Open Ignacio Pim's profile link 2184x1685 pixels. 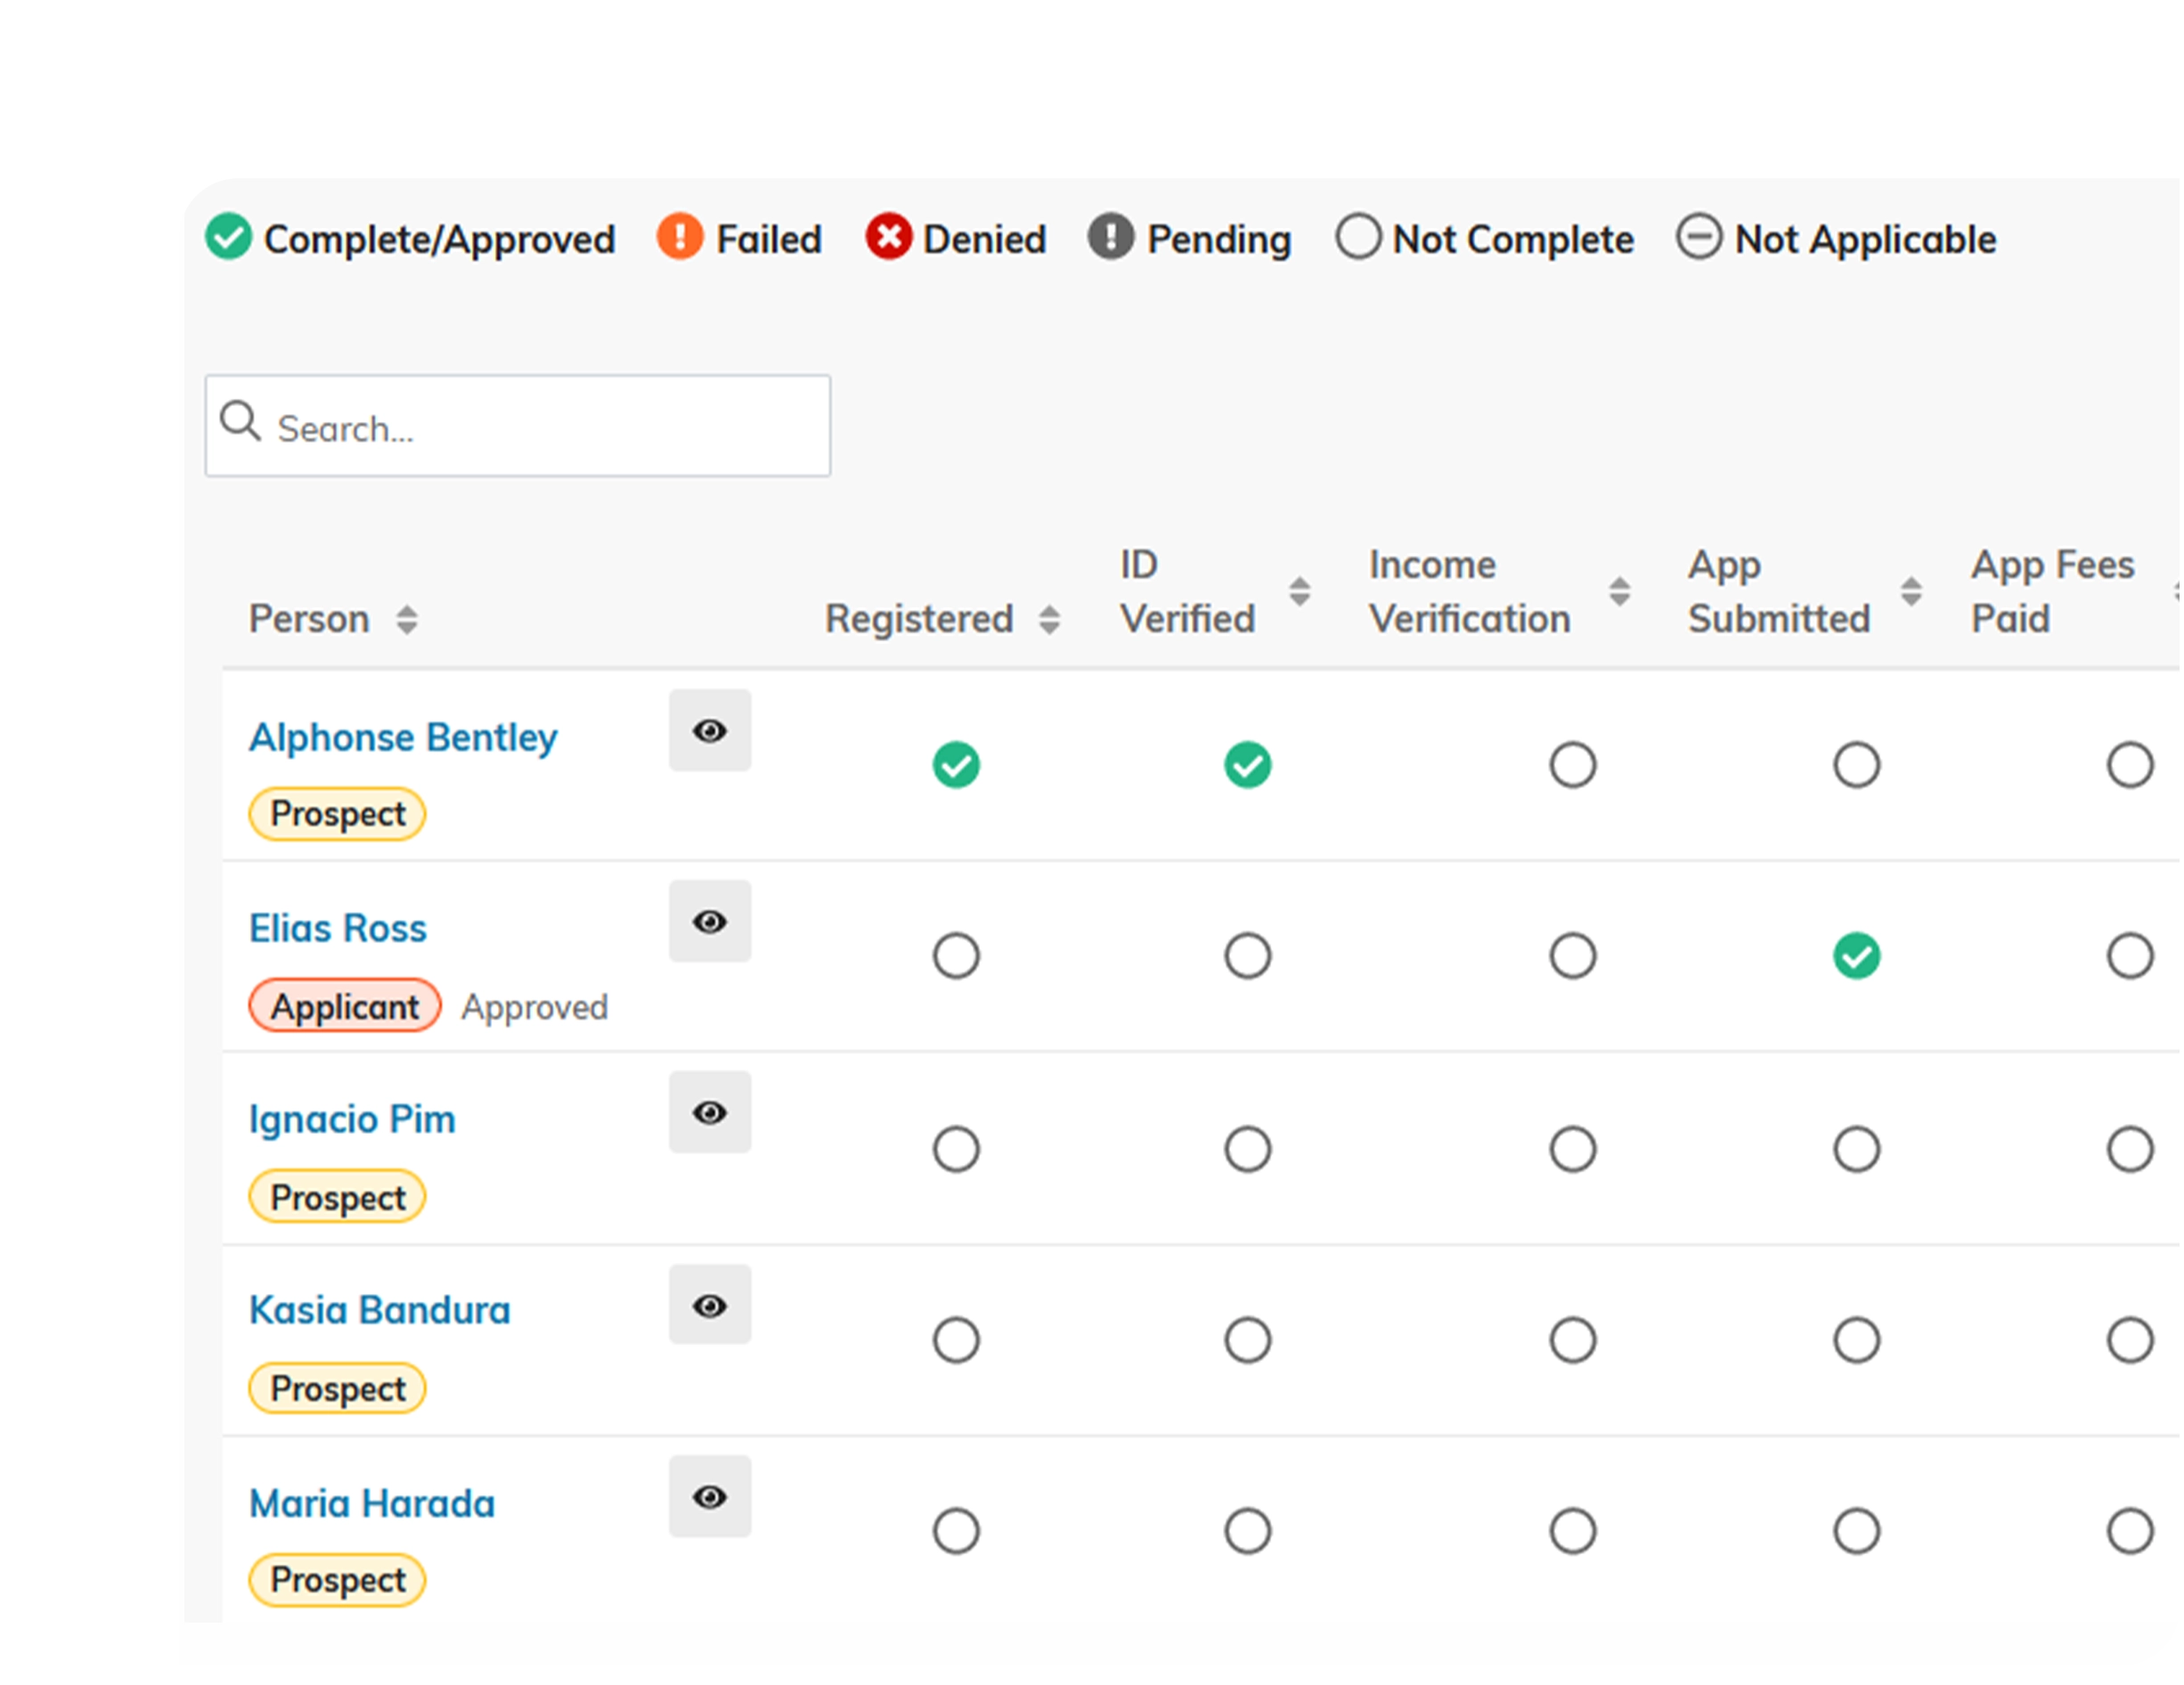tap(352, 1119)
